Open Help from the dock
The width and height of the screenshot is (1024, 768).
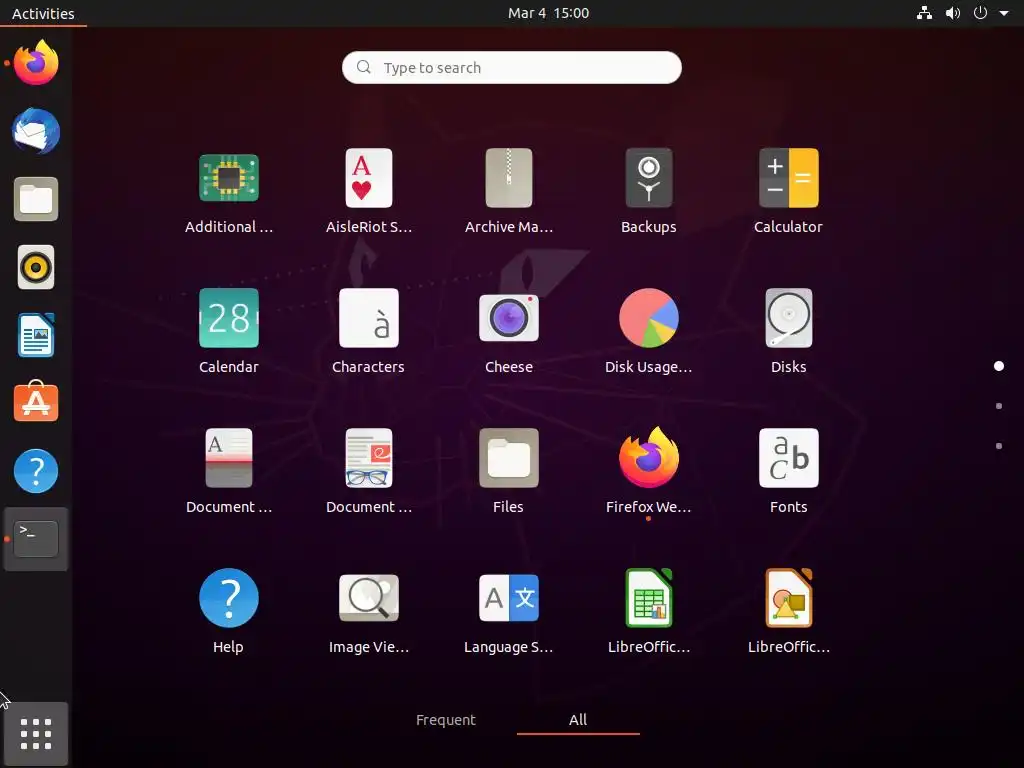pyautogui.click(x=36, y=471)
